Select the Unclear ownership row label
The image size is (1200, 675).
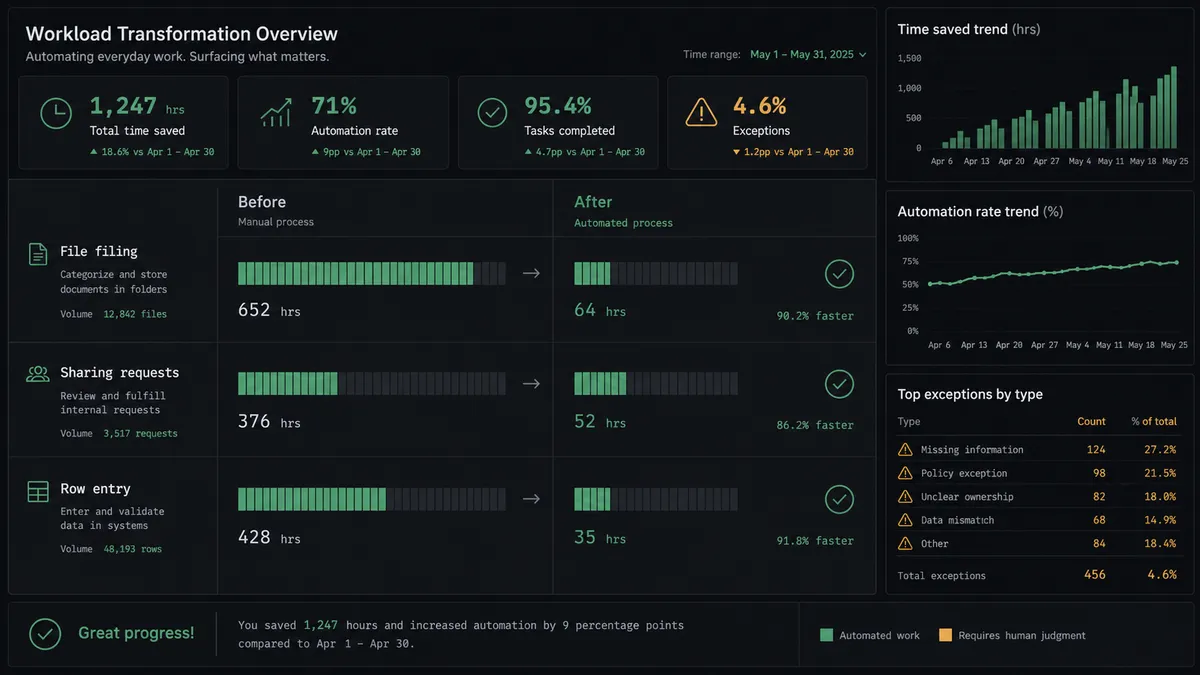967,497
